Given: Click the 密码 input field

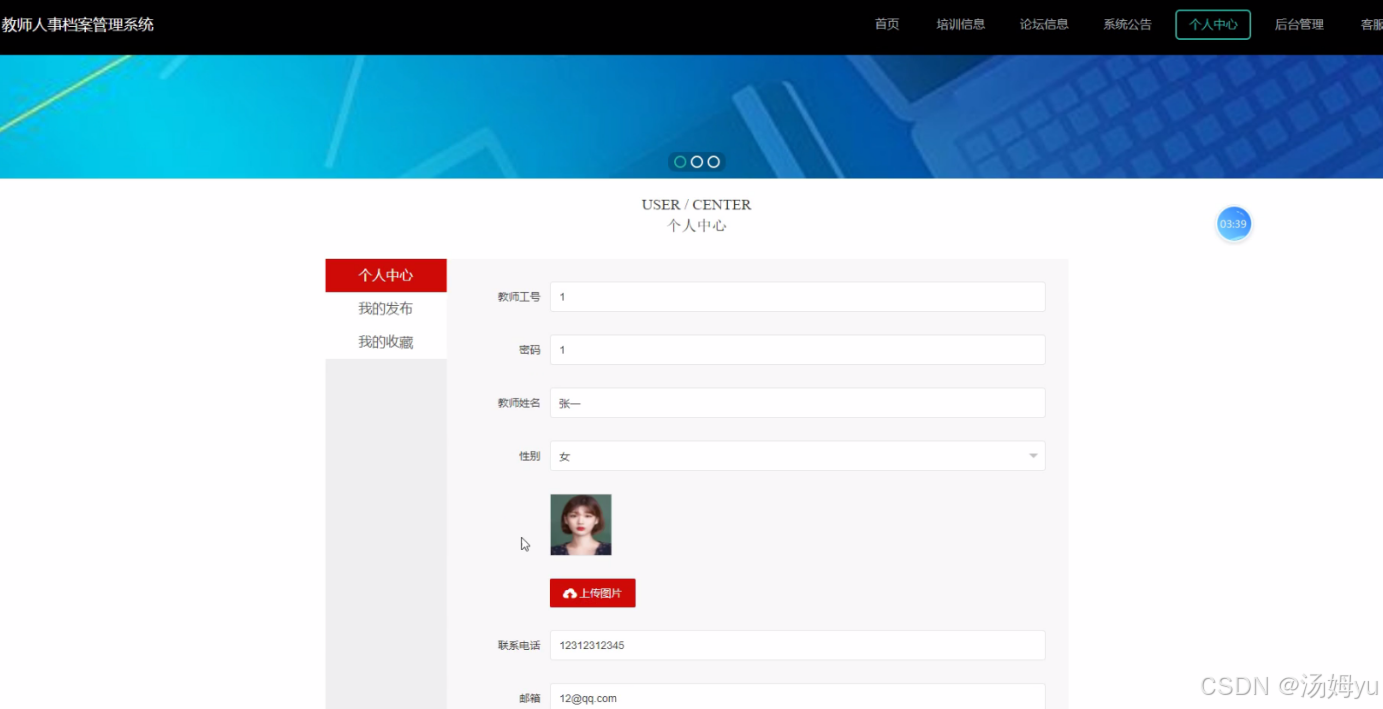Looking at the screenshot, I should (797, 350).
